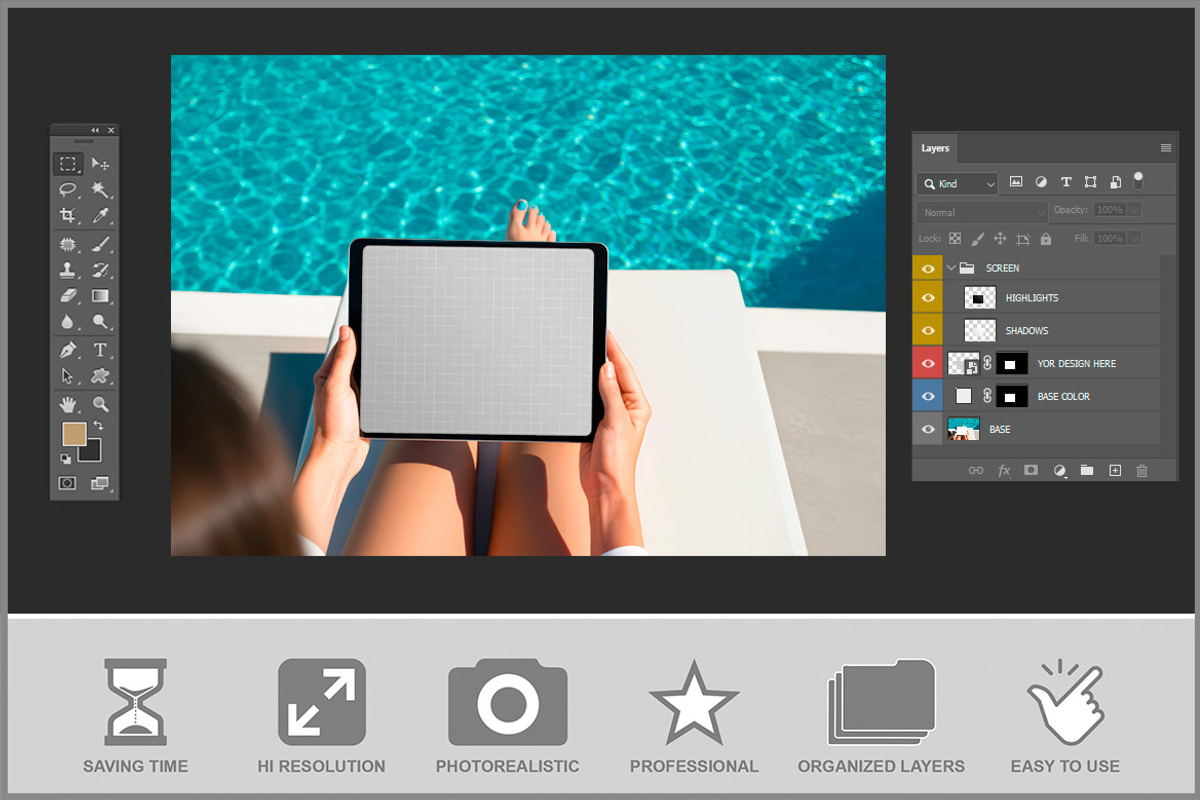Create new fill or adjustment layer
The width and height of the screenshot is (1200, 800).
[x=1059, y=470]
